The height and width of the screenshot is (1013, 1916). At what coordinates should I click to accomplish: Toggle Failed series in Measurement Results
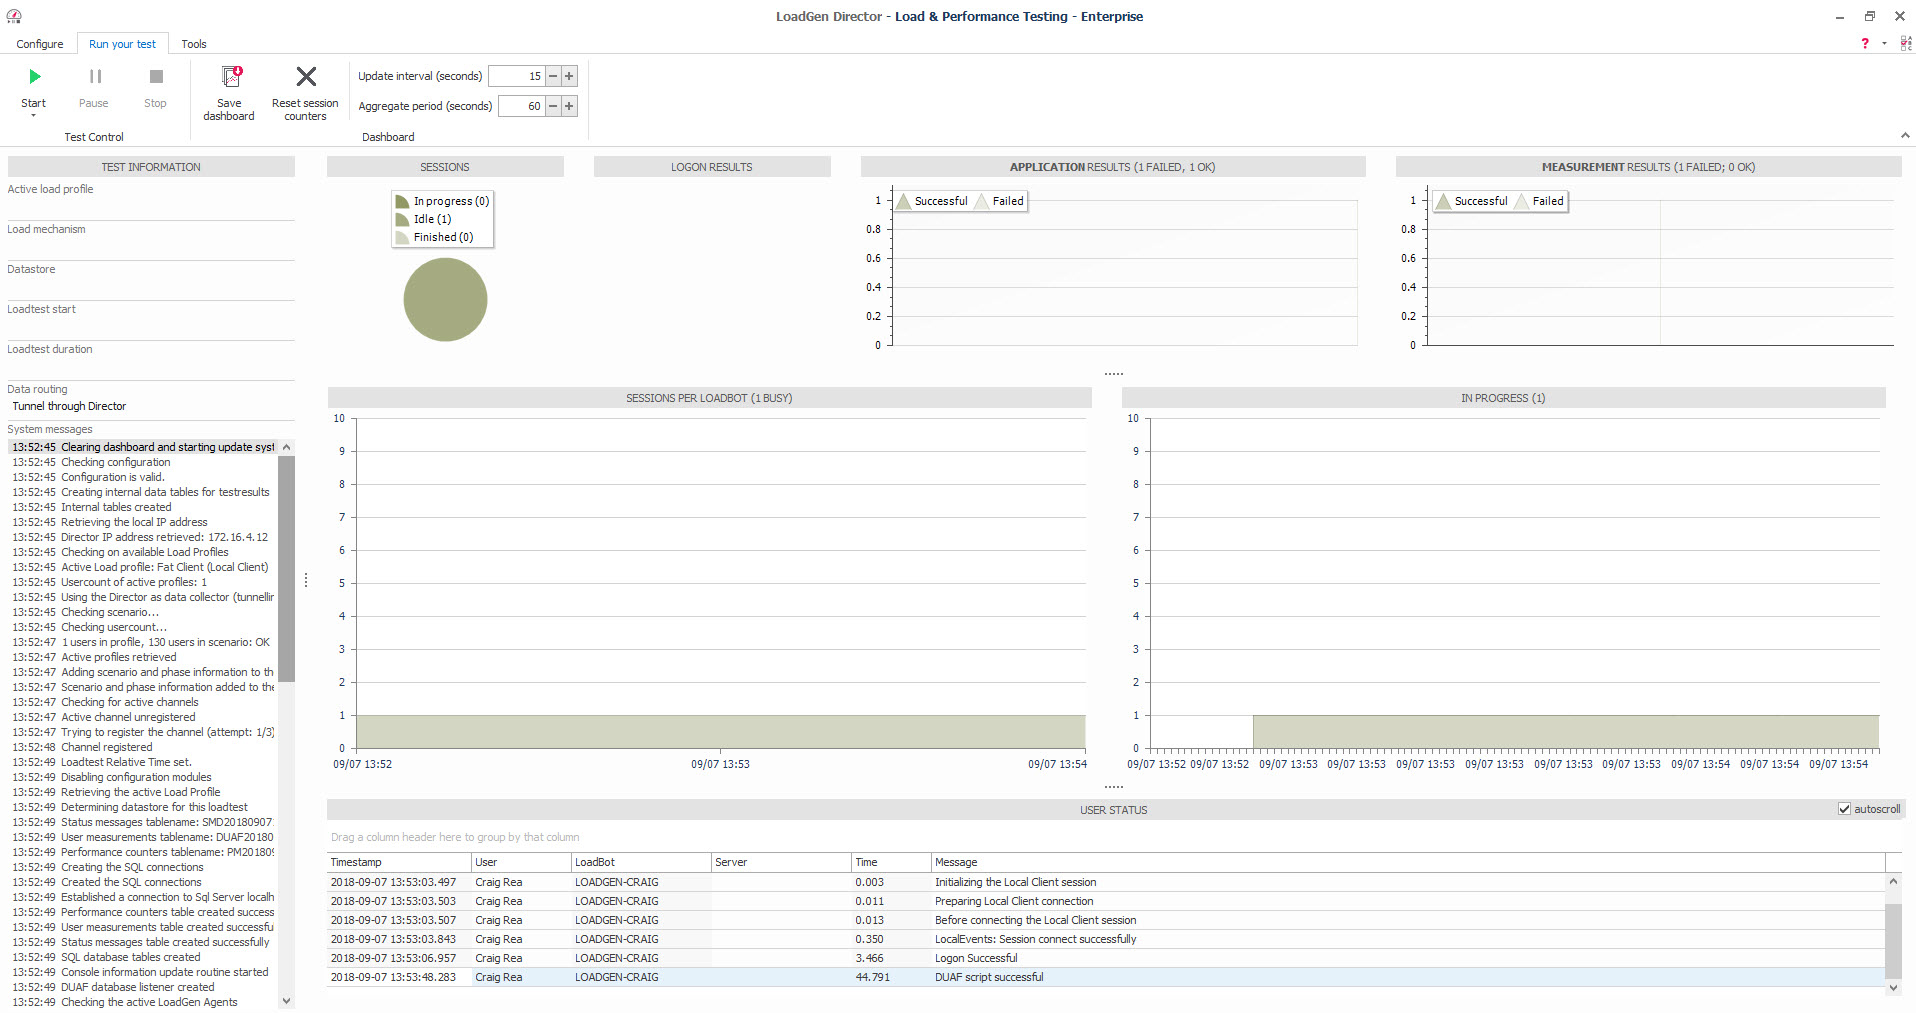coord(1539,201)
